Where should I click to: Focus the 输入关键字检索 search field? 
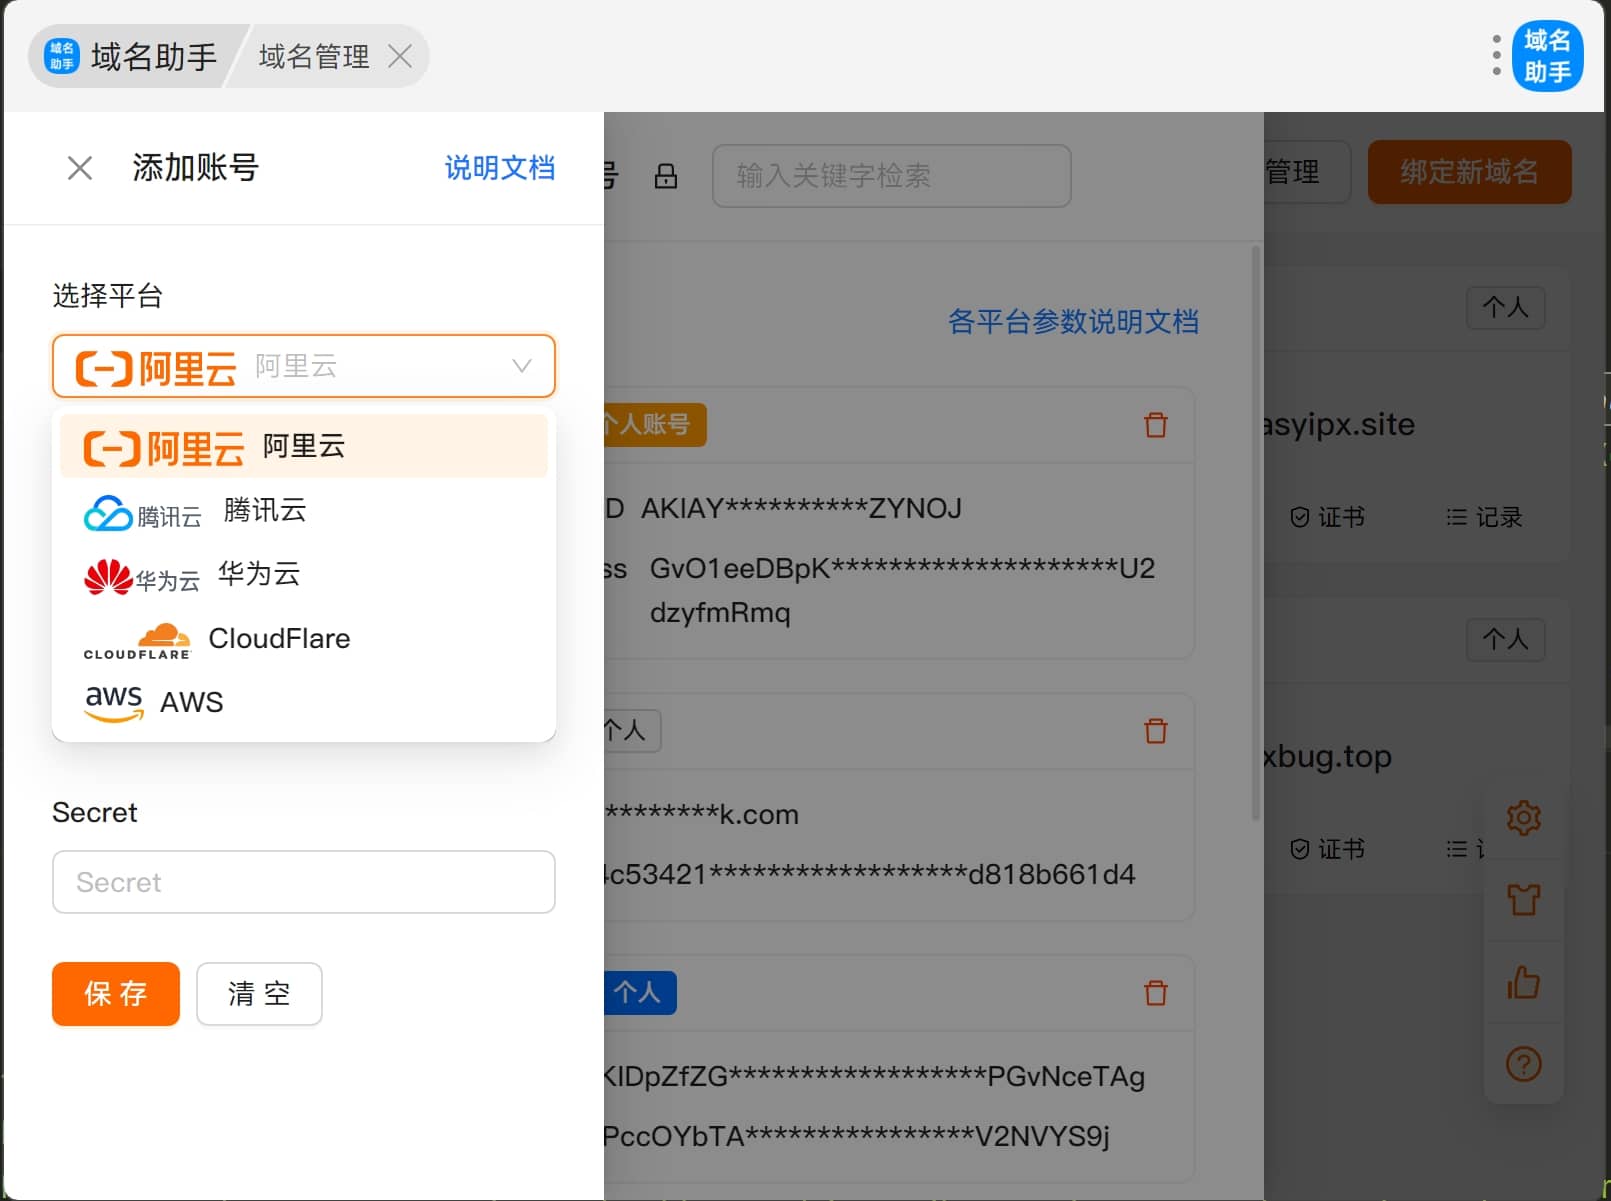pos(891,176)
